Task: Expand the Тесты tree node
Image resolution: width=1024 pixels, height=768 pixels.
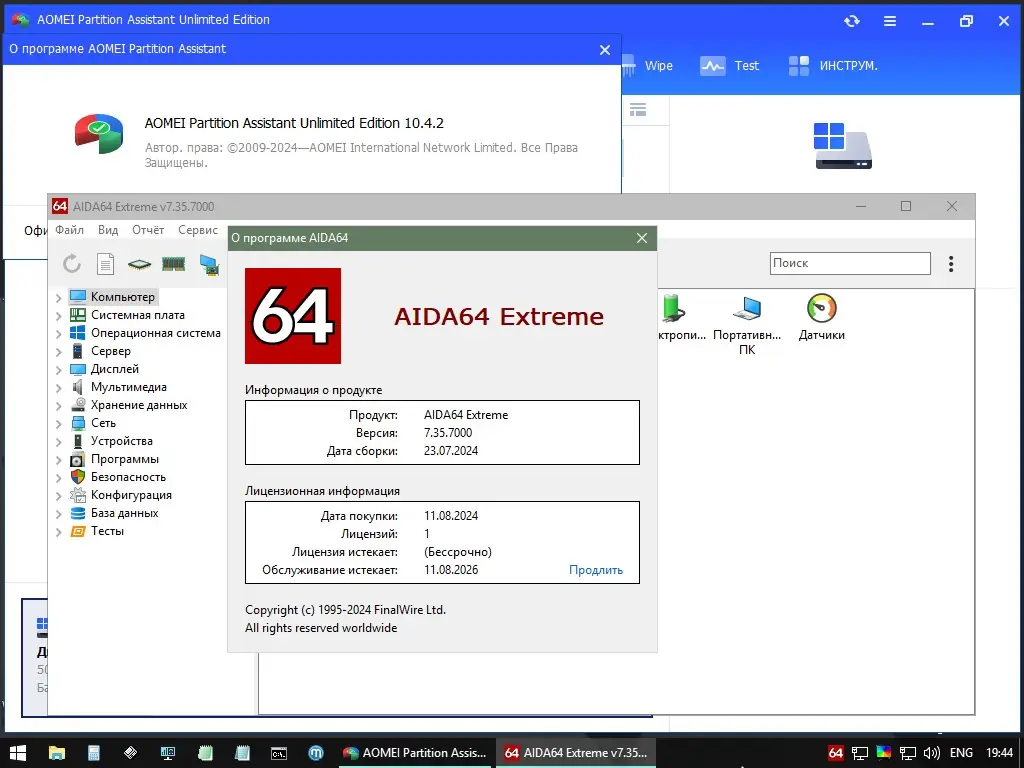Action: [59, 531]
